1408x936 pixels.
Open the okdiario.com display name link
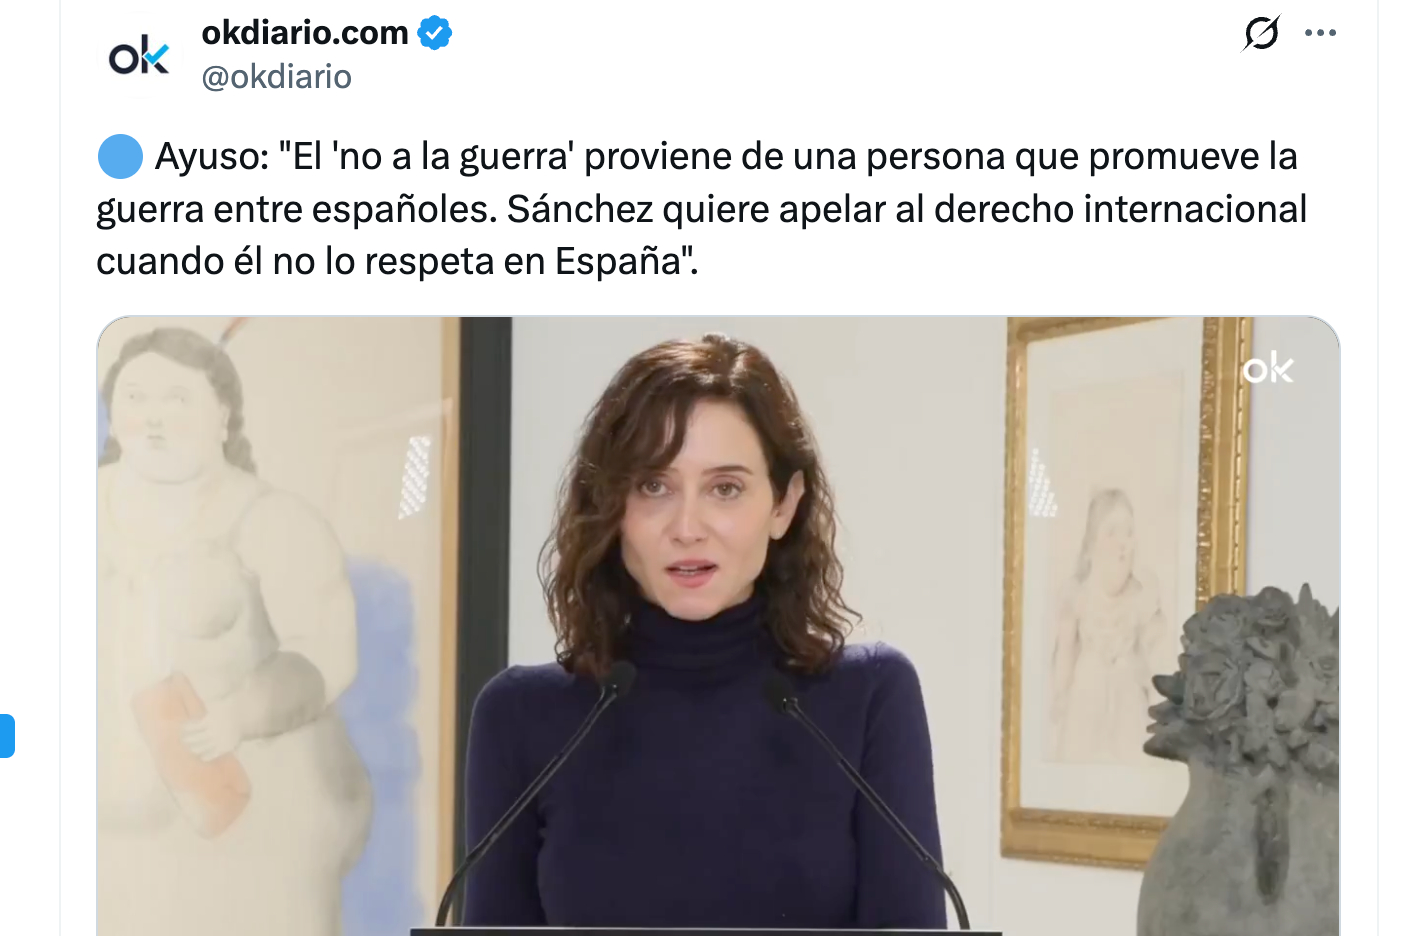[x=305, y=33]
